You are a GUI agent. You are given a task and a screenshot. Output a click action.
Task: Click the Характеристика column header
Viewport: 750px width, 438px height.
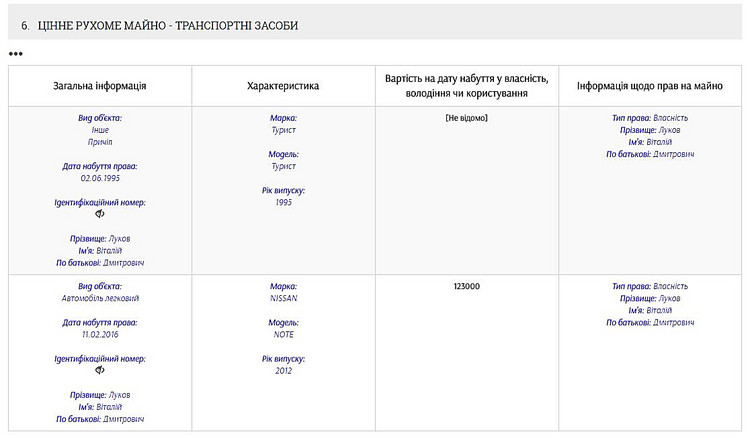point(283,86)
